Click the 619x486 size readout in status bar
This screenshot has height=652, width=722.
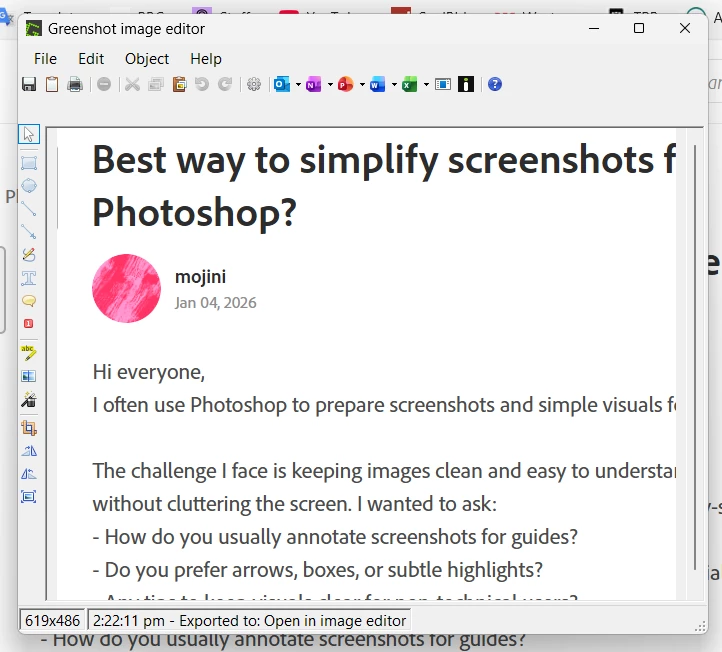click(52, 621)
